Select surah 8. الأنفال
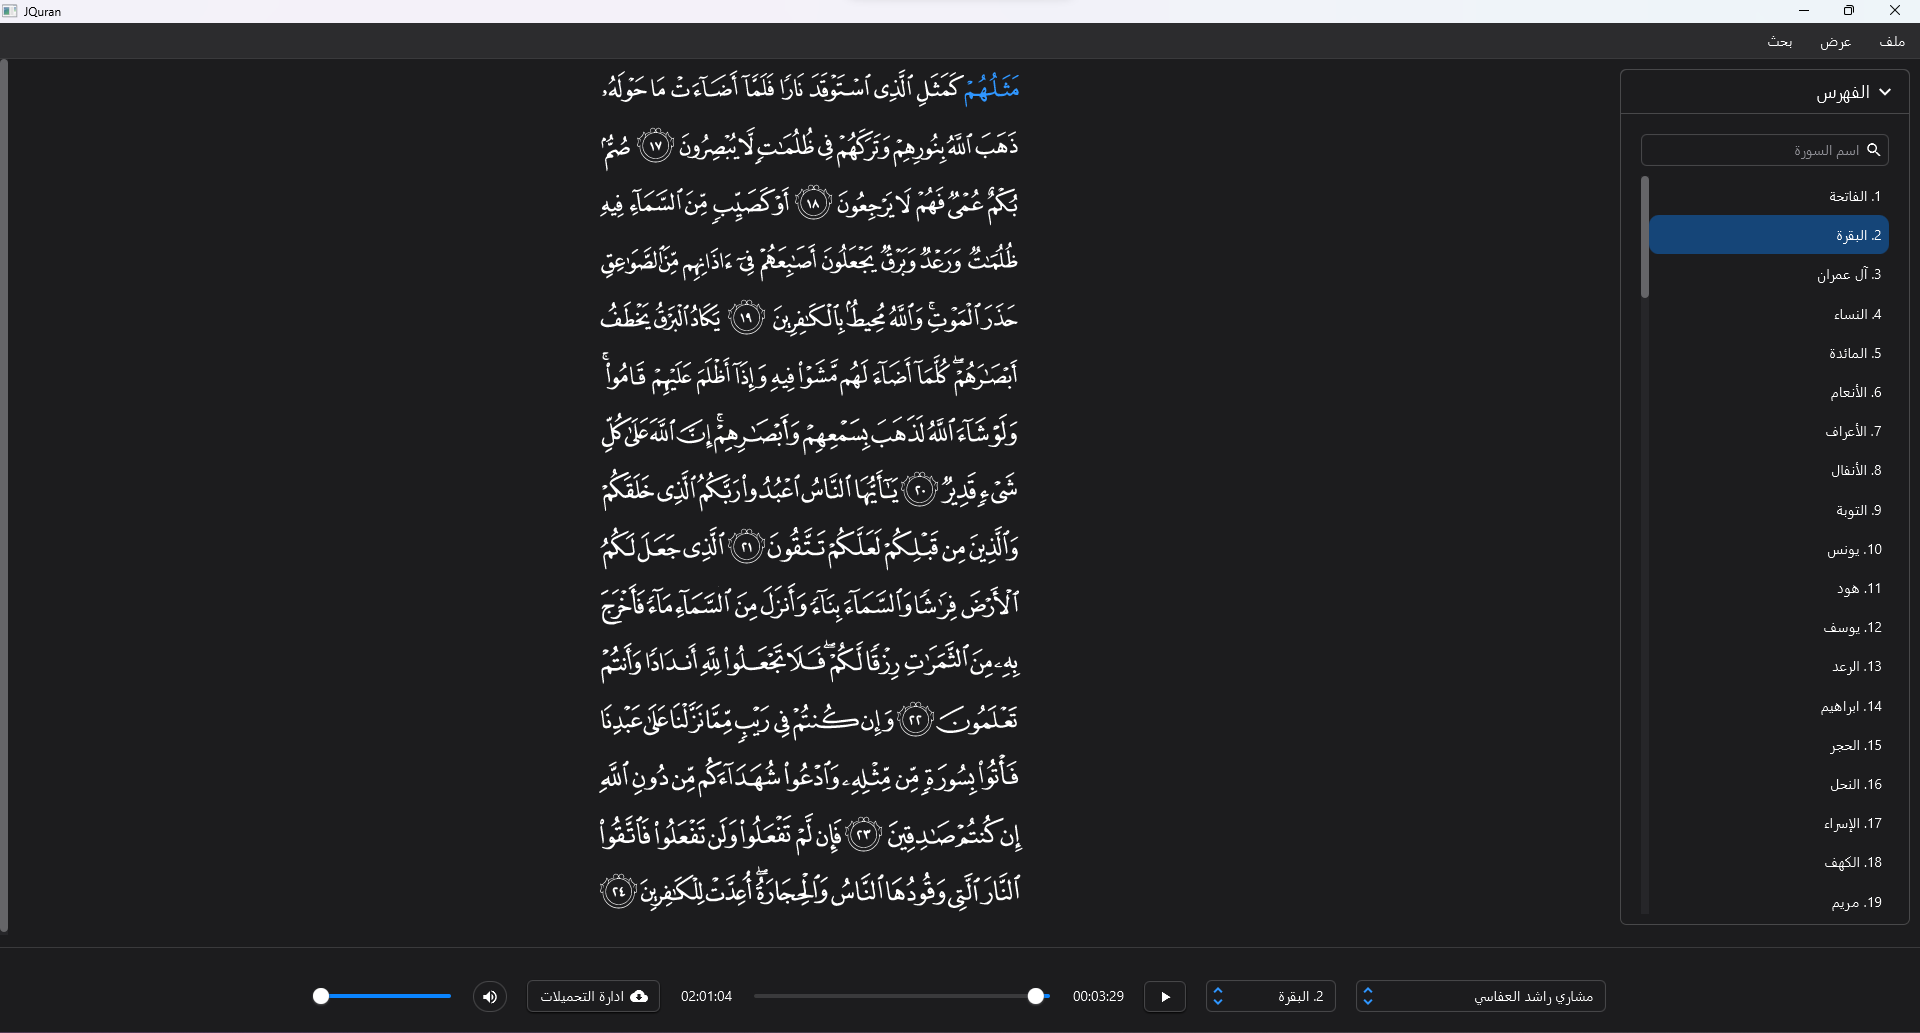 (x=1768, y=470)
